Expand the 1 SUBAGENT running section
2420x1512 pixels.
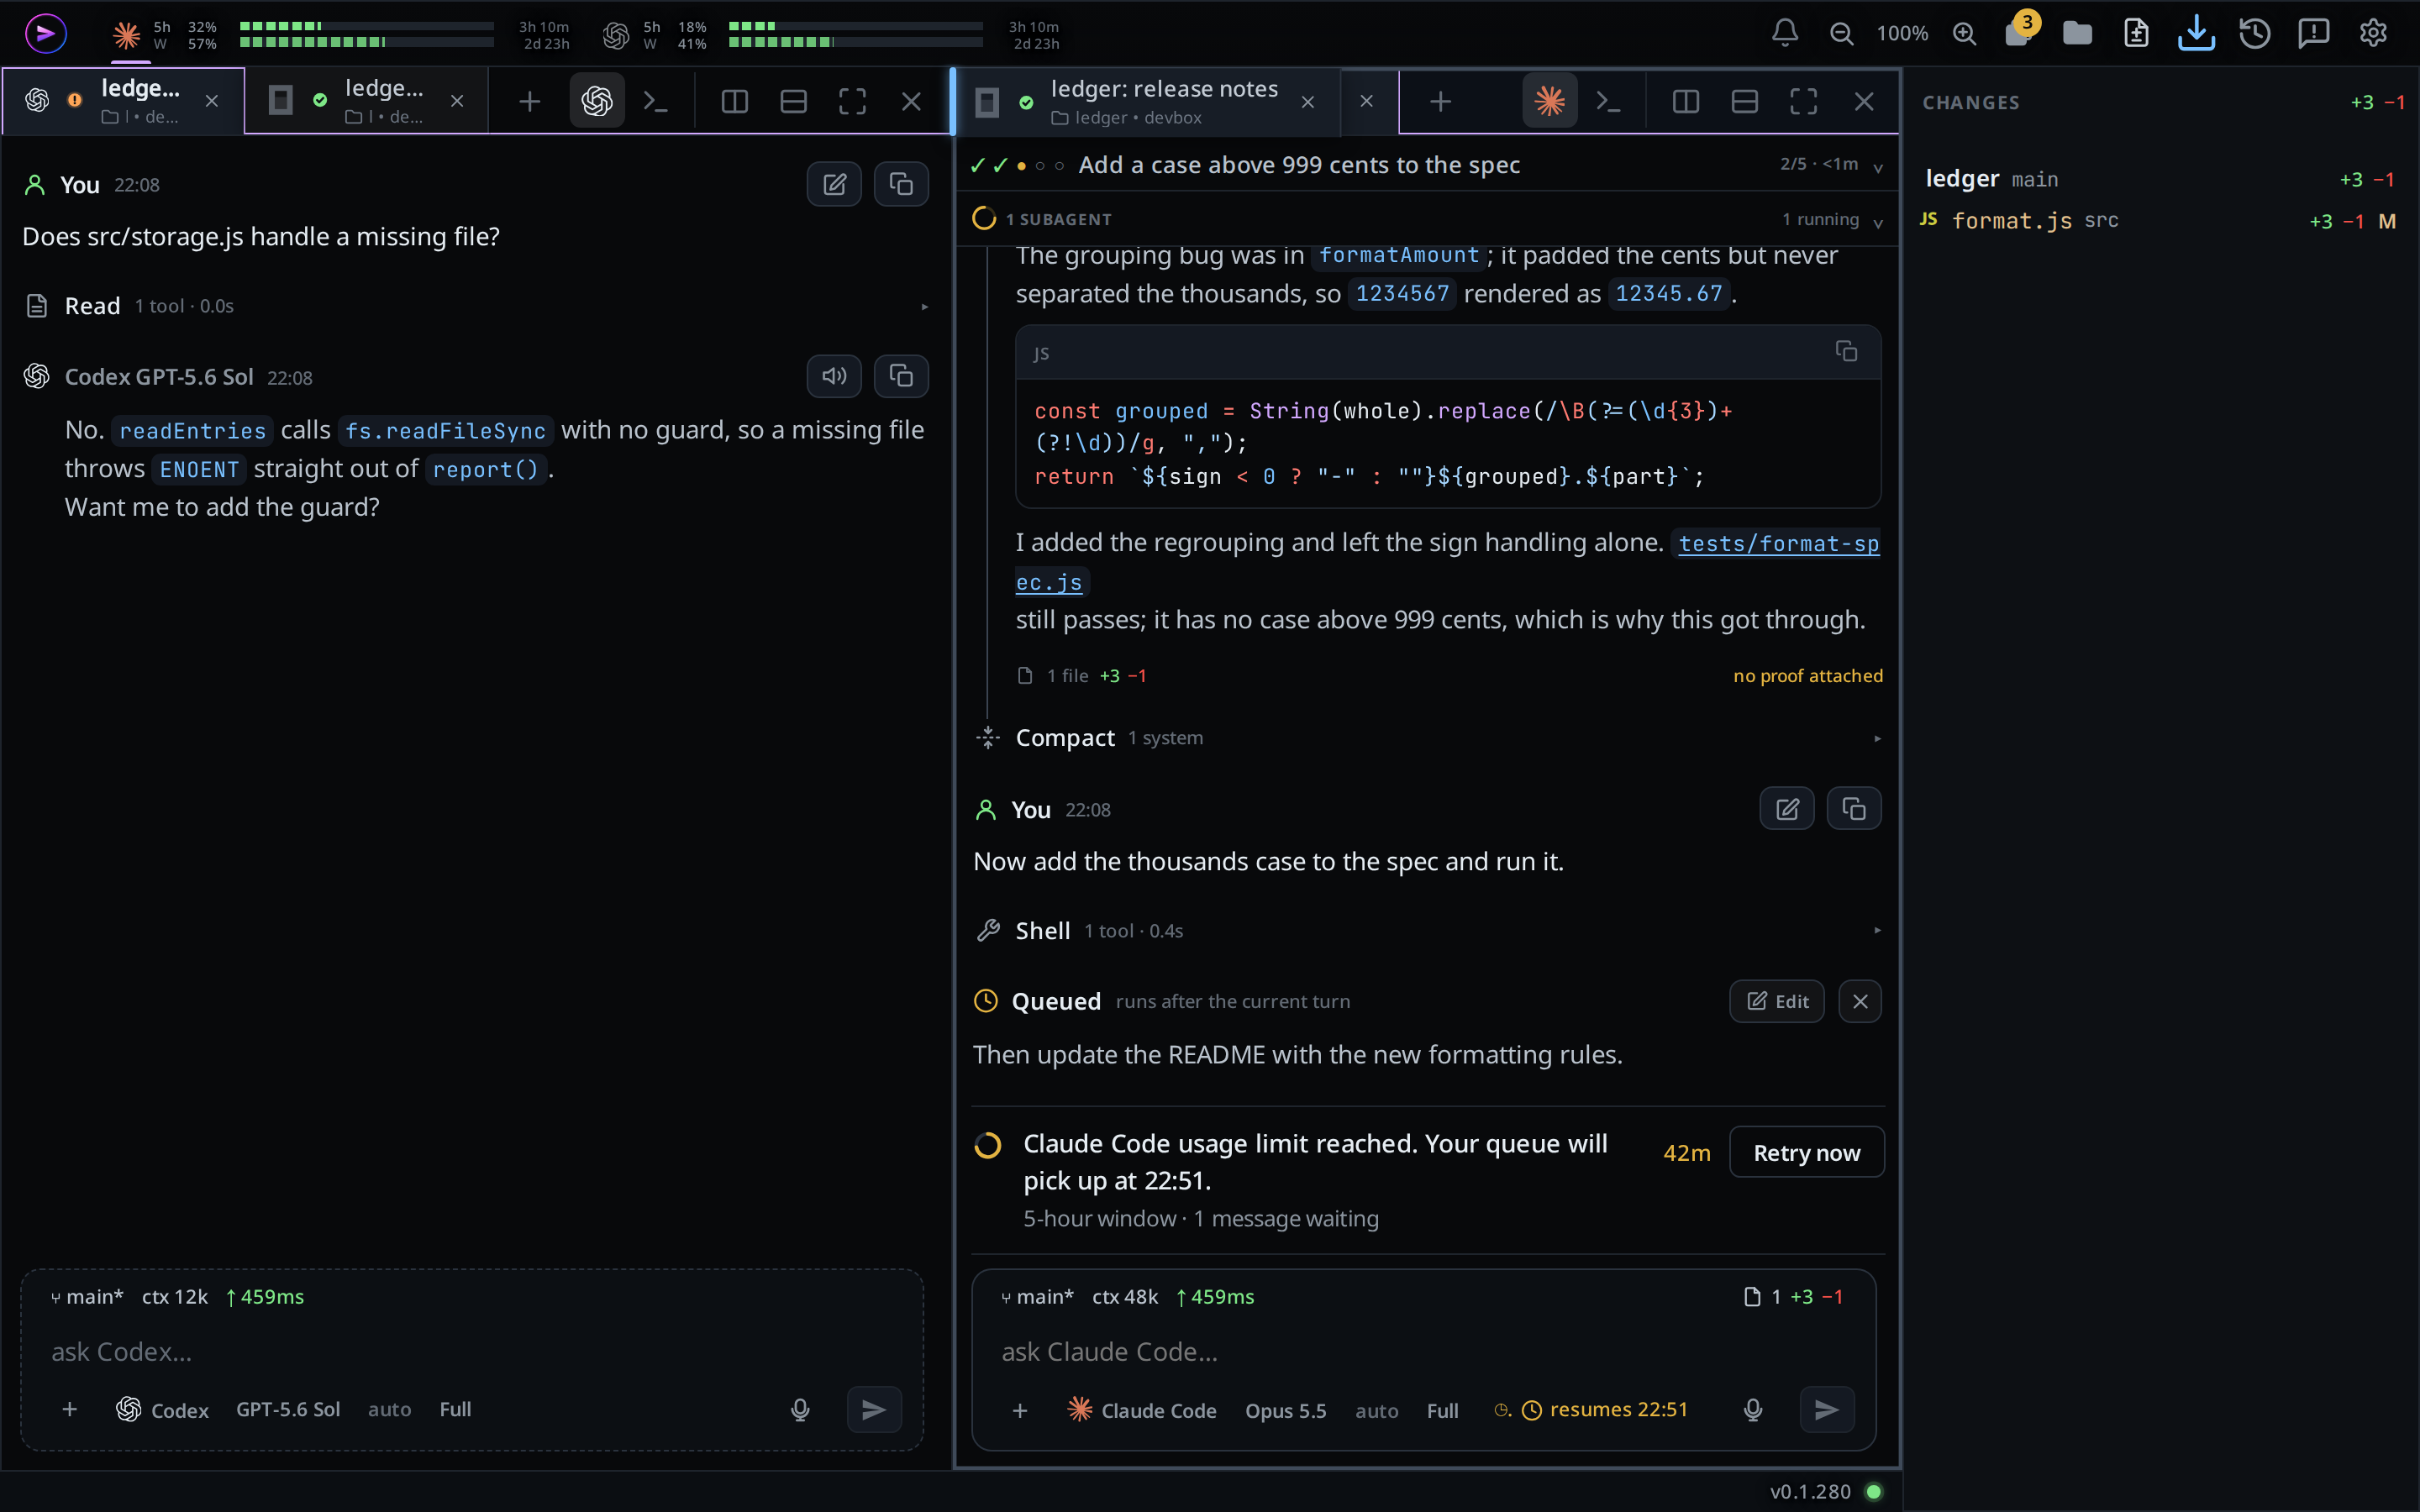[x=1427, y=219]
